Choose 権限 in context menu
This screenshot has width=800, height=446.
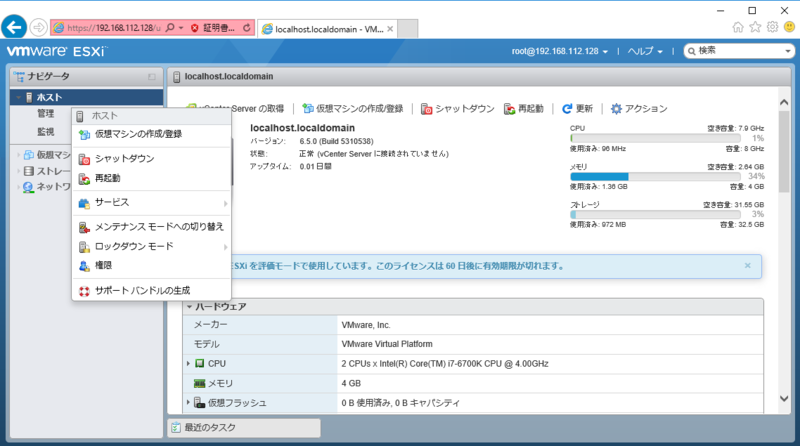(152, 265)
